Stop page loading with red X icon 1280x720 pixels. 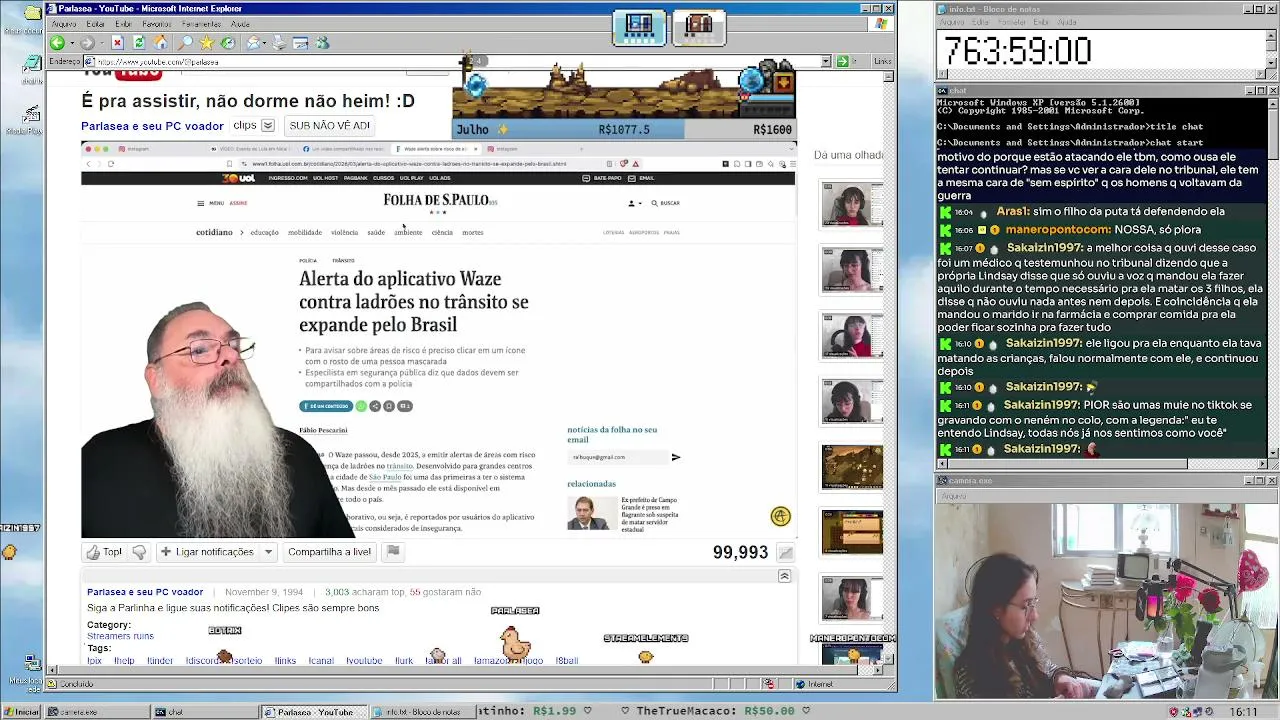[117, 43]
